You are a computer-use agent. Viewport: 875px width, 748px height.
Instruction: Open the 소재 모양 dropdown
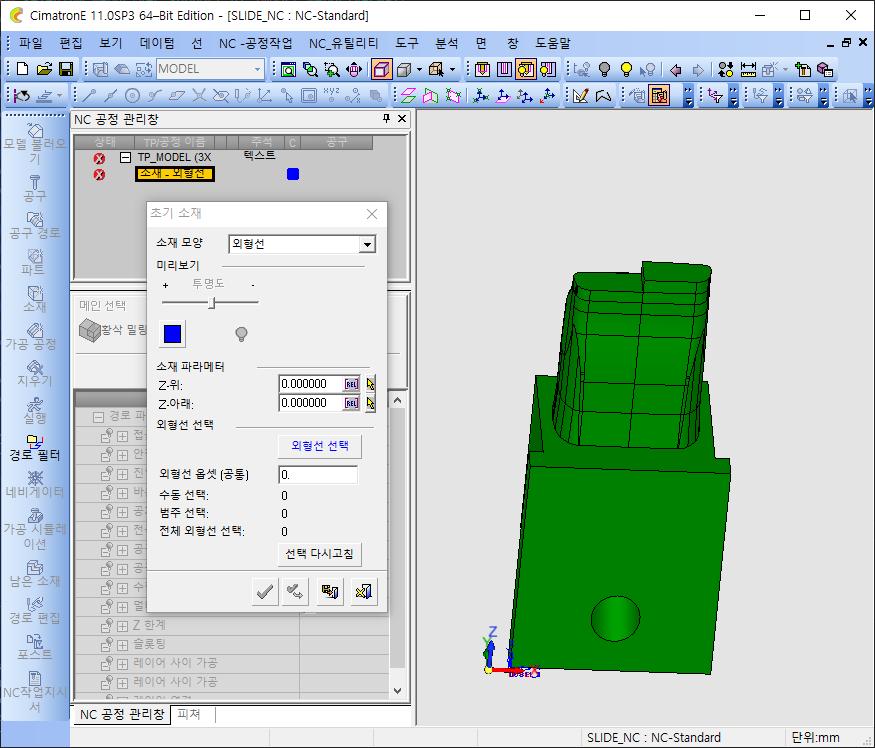(302, 244)
